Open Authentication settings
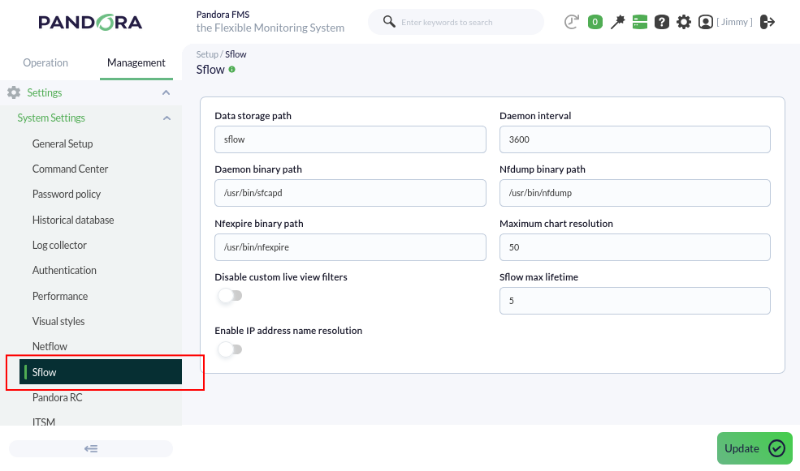 [x=64, y=270]
